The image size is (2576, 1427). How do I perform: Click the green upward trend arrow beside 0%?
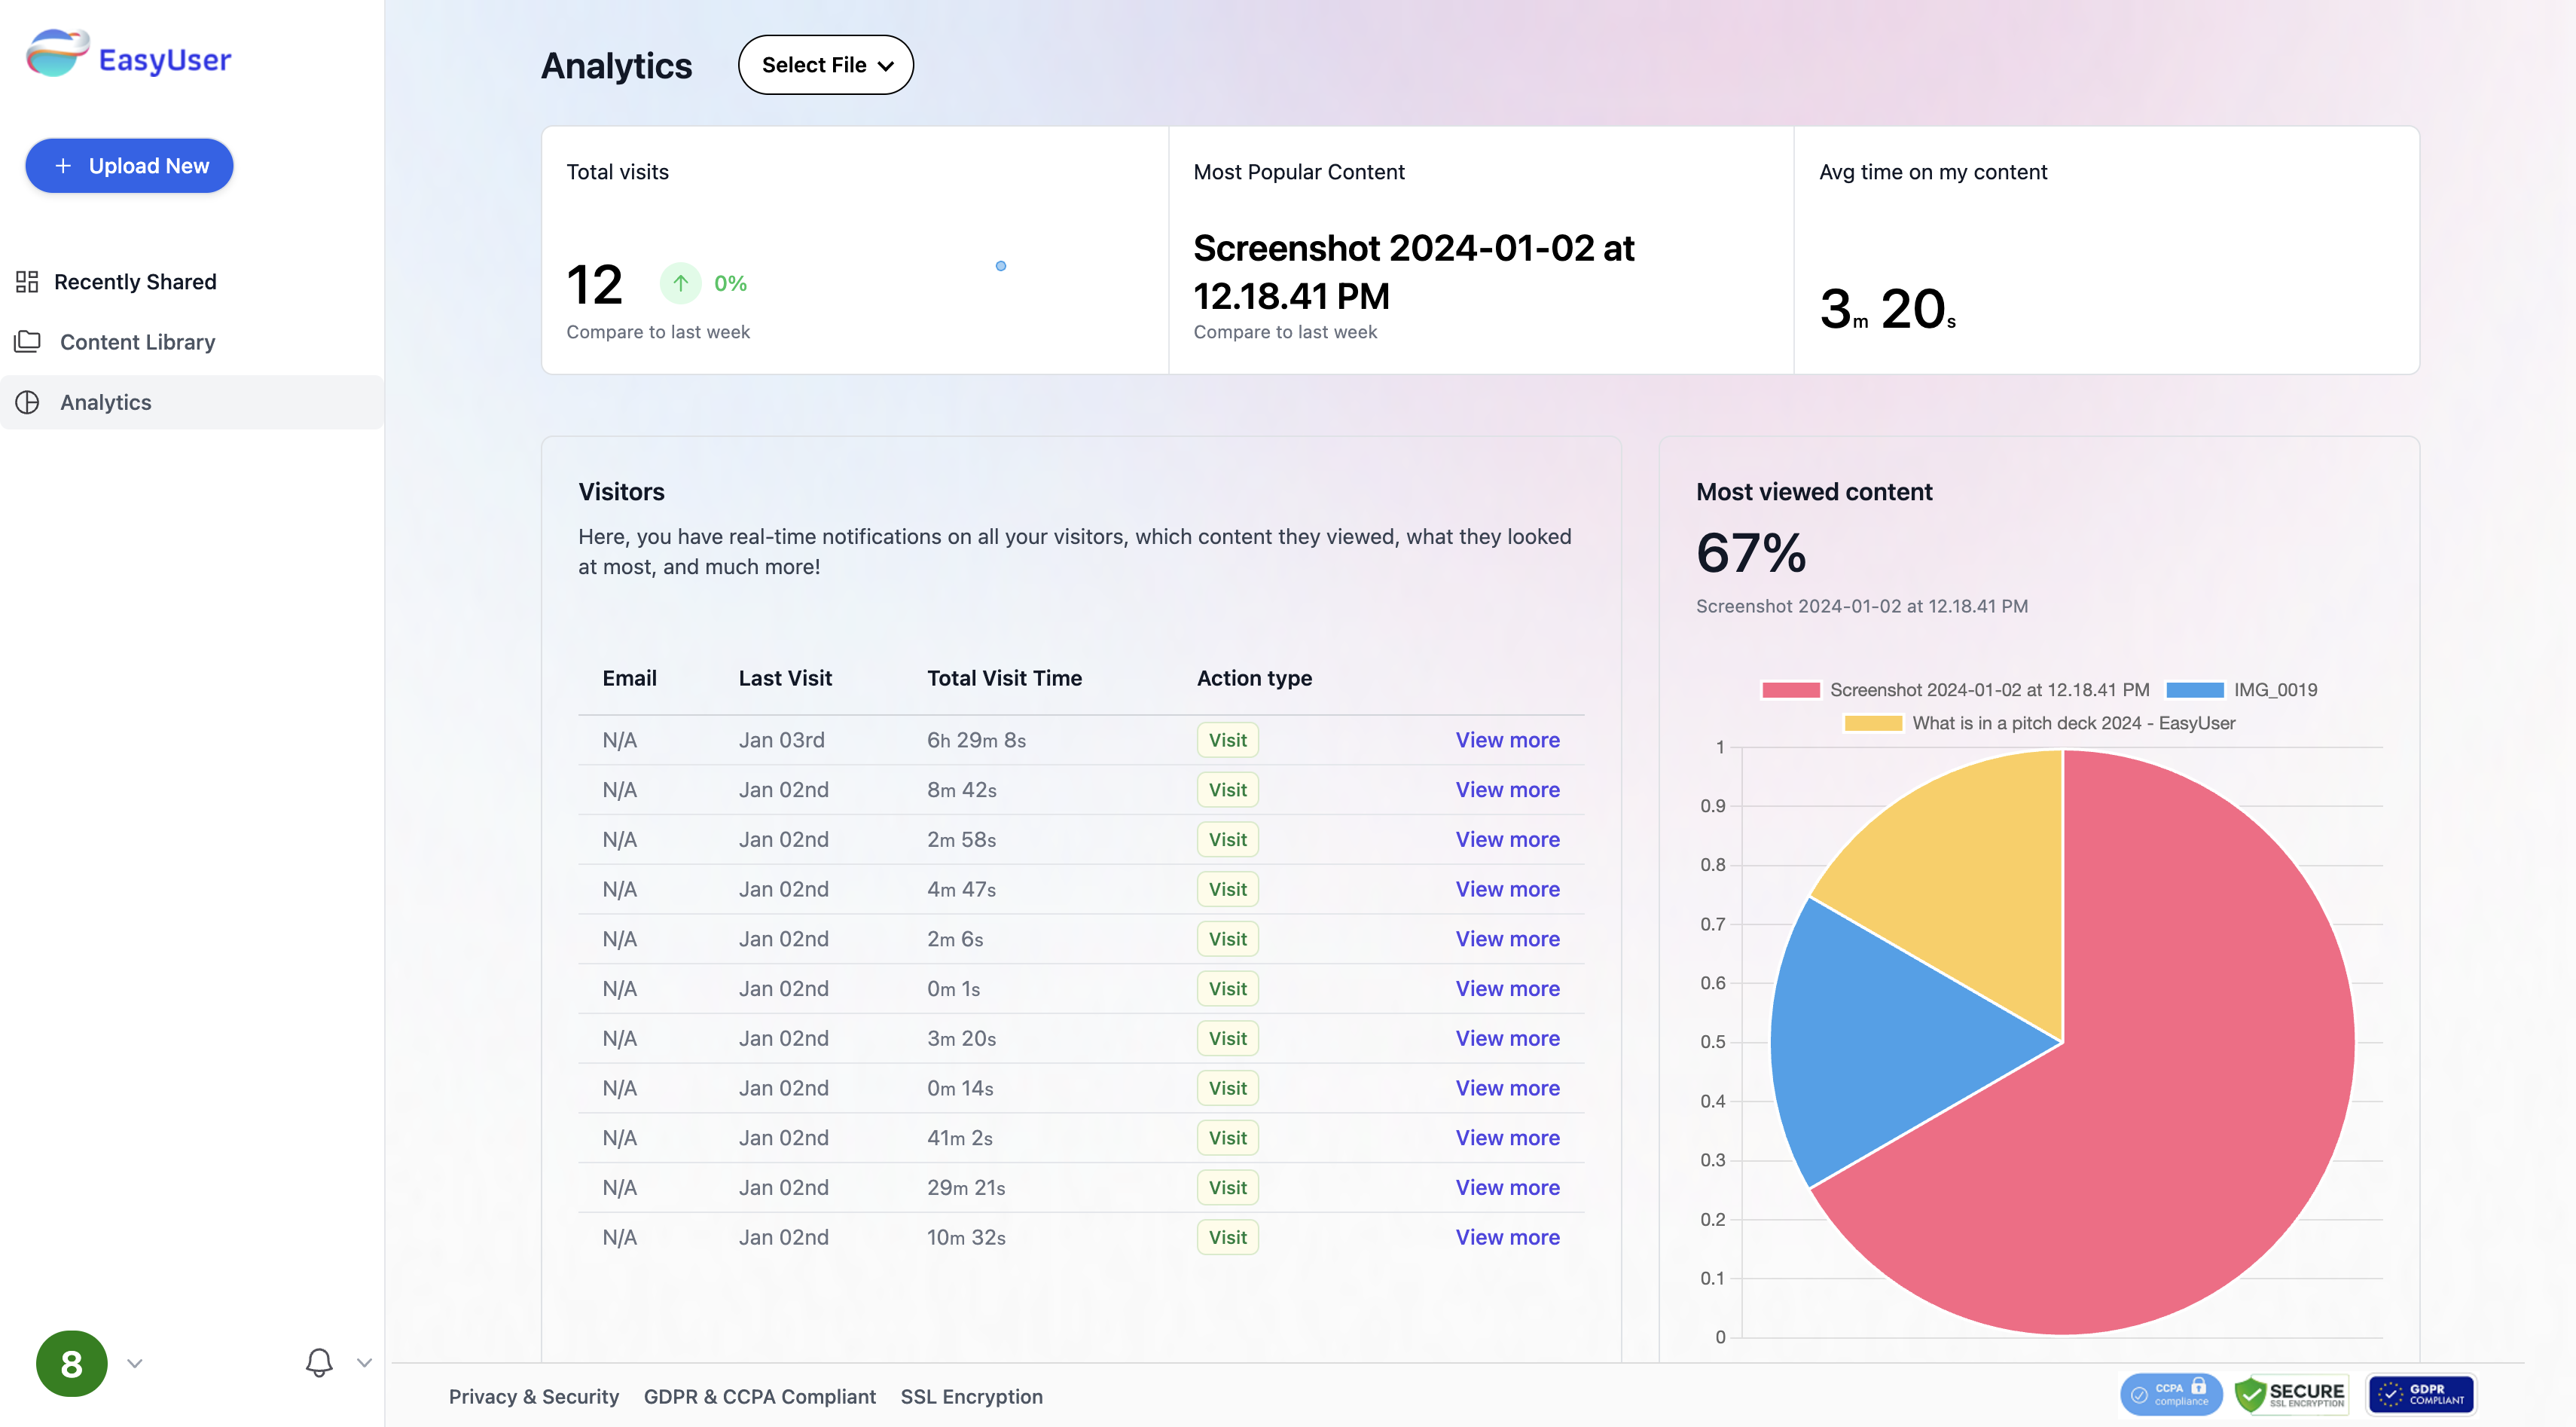(680, 284)
